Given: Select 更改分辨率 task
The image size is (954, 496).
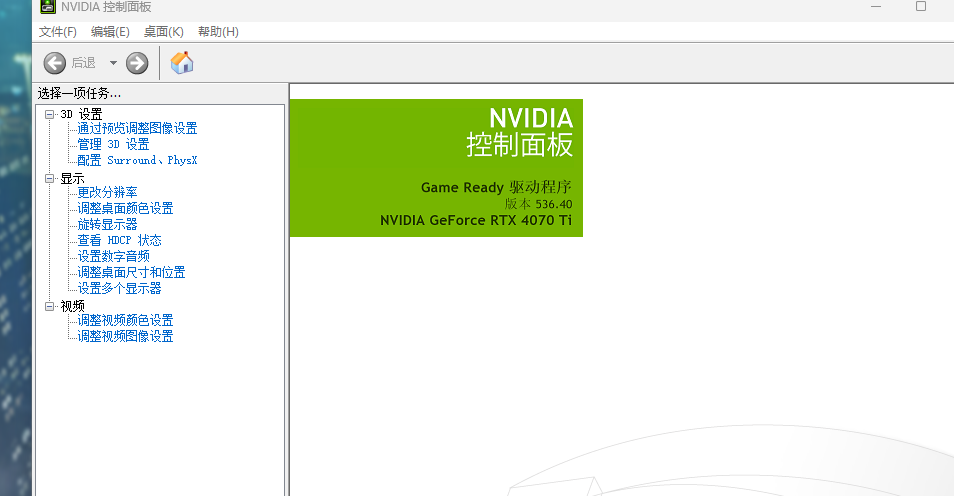Looking at the screenshot, I should pyautogui.click(x=107, y=192).
